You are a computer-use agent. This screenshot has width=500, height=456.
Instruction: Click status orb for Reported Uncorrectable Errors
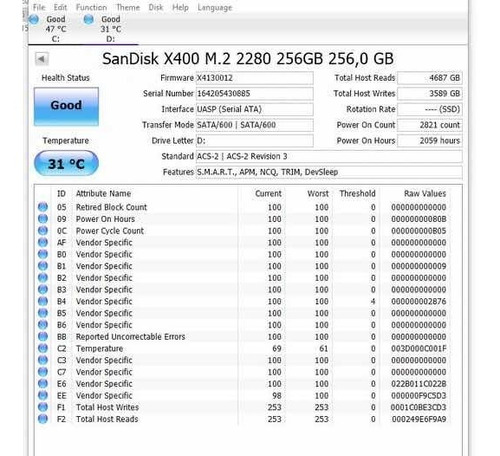(43, 337)
